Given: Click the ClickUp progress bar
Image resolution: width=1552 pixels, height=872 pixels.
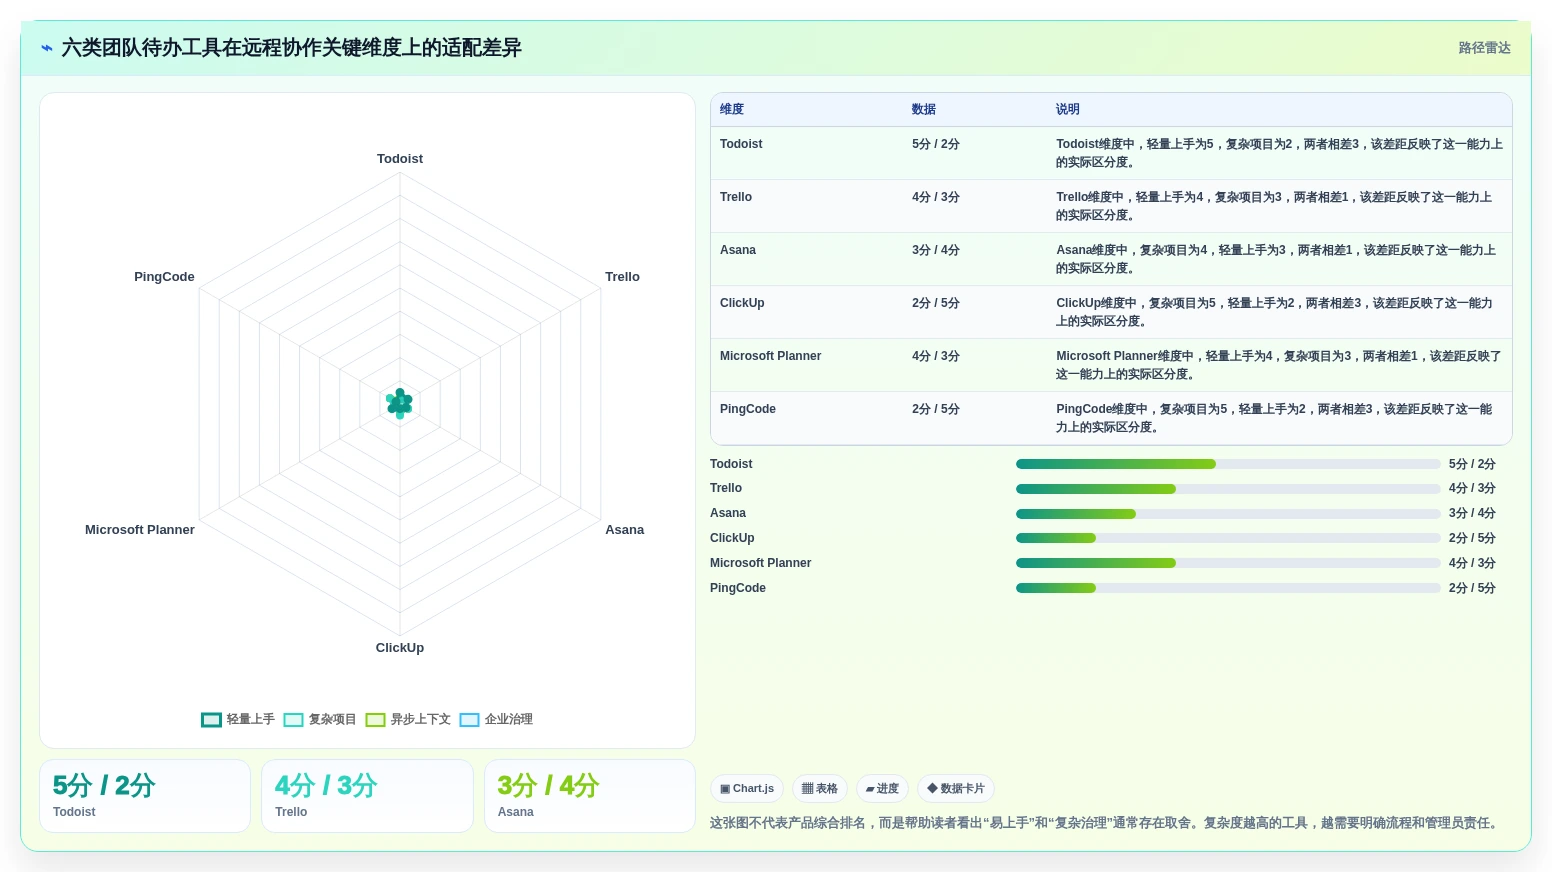Looking at the screenshot, I should [1228, 538].
